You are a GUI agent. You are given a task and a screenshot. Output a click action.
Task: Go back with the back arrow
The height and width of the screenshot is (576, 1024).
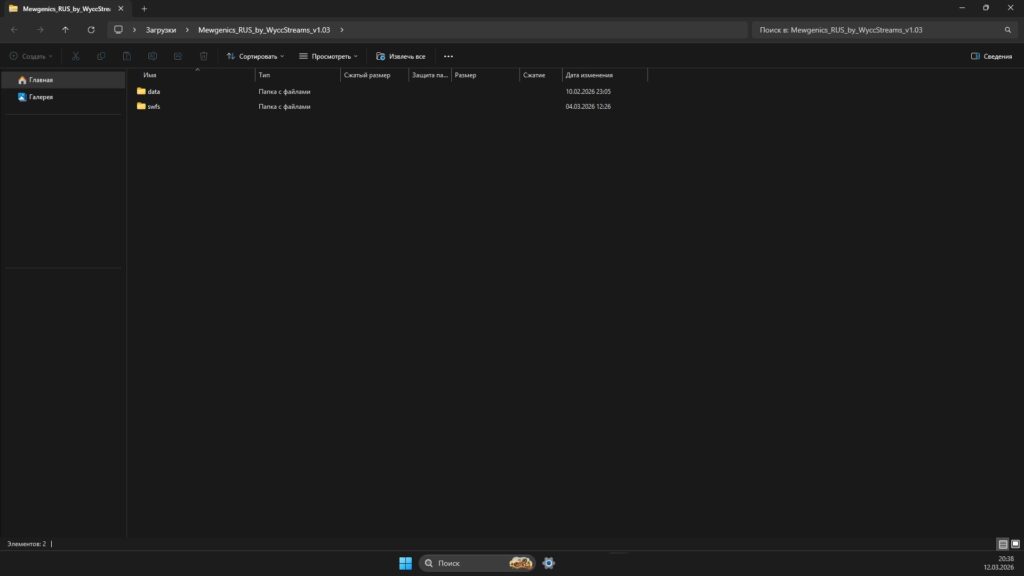point(14,30)
